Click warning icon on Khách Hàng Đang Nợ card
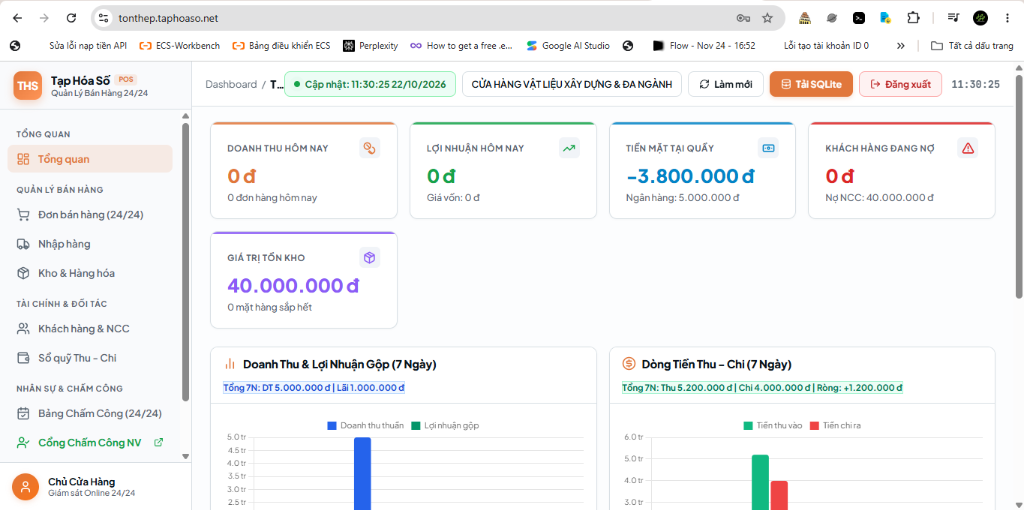1024x510 pixels. click(x=968, y=148)
